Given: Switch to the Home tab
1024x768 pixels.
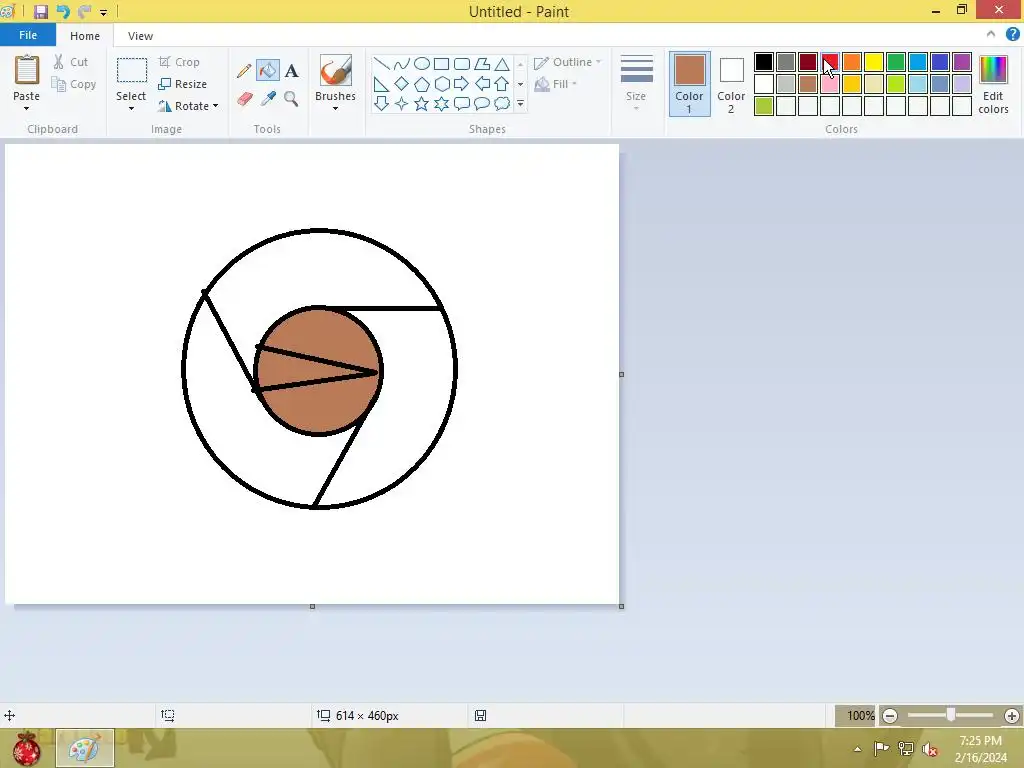Looking at the screenshot, I should coord(85,36).
